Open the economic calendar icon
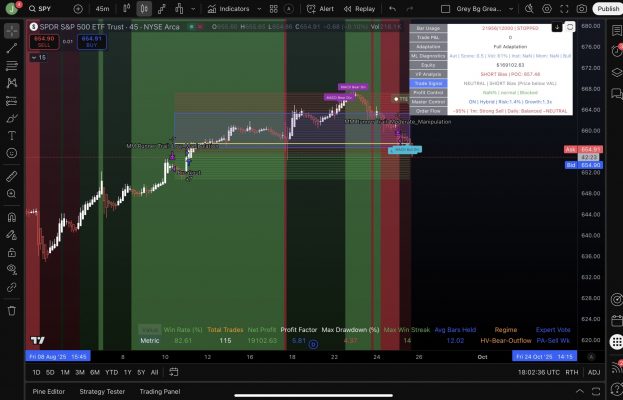The image size is (623, 400). 617,320
